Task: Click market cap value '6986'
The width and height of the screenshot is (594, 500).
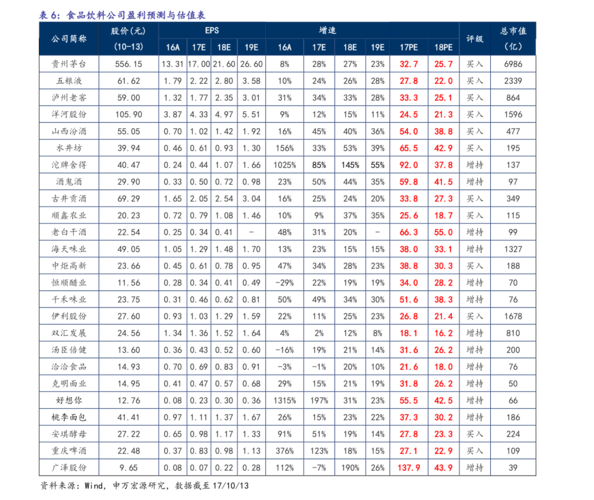Action: point(513,64)
